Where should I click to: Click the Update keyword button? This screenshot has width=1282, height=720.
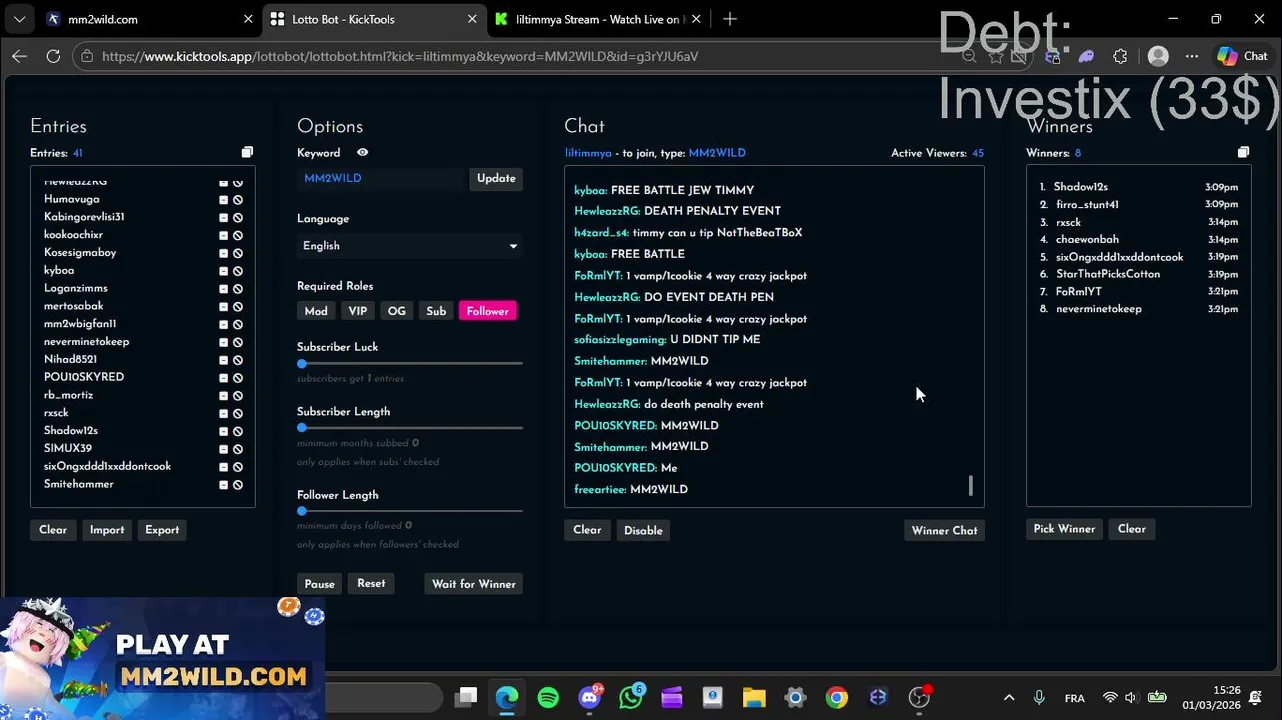tap(496, 178)
